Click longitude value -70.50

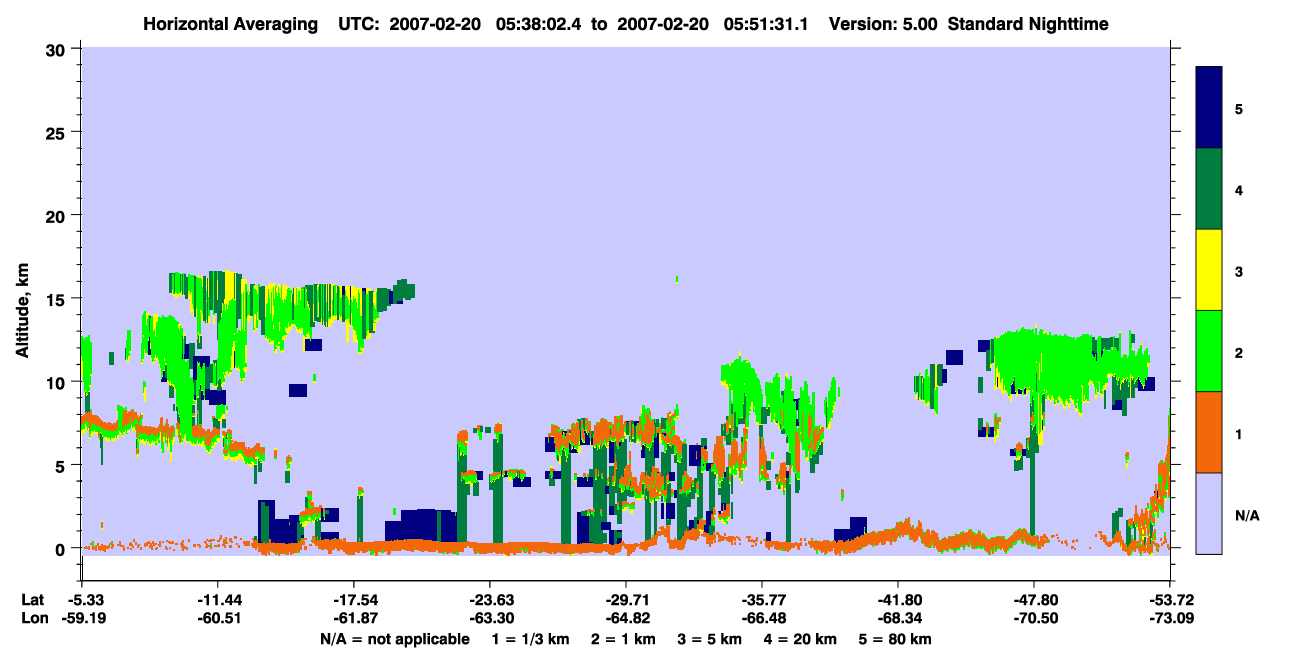[x=1034, y=618]
